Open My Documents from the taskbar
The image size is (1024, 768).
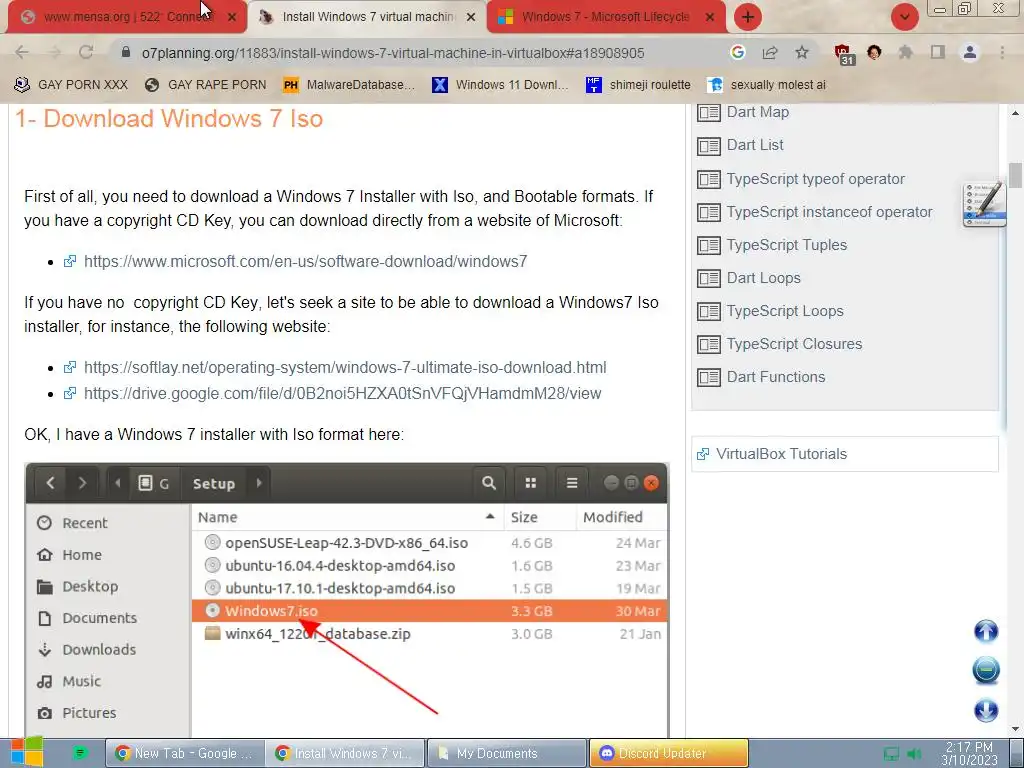pyautogui.click(x=506, y=753)
